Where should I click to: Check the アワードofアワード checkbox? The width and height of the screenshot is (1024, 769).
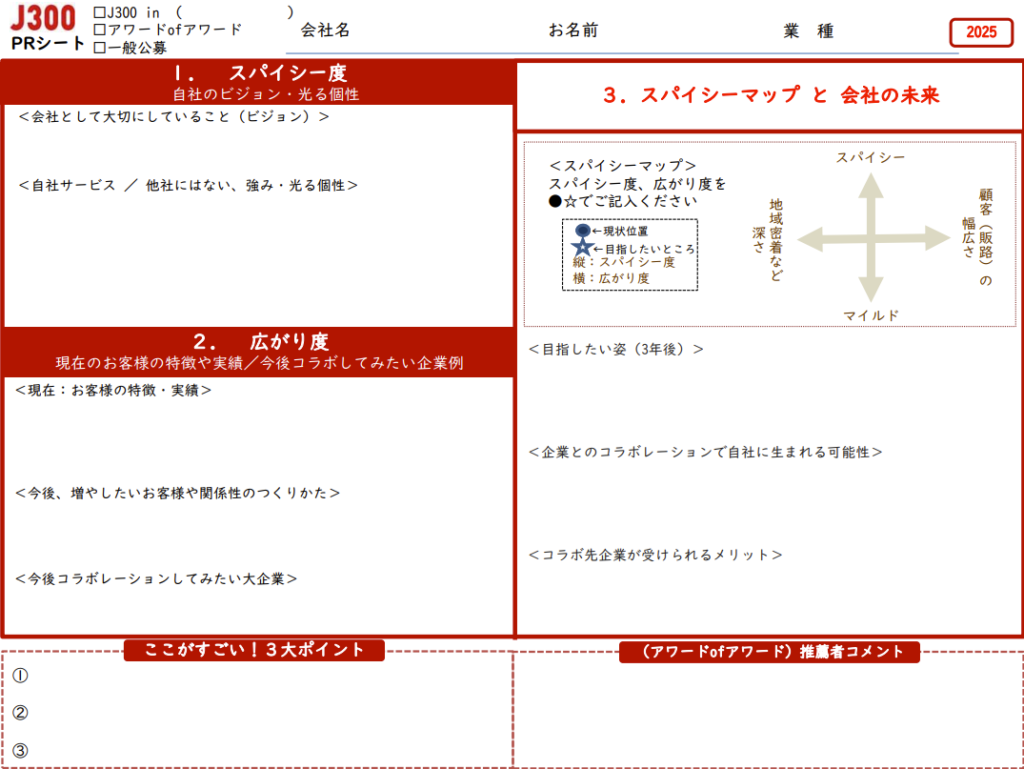(100, 30)
